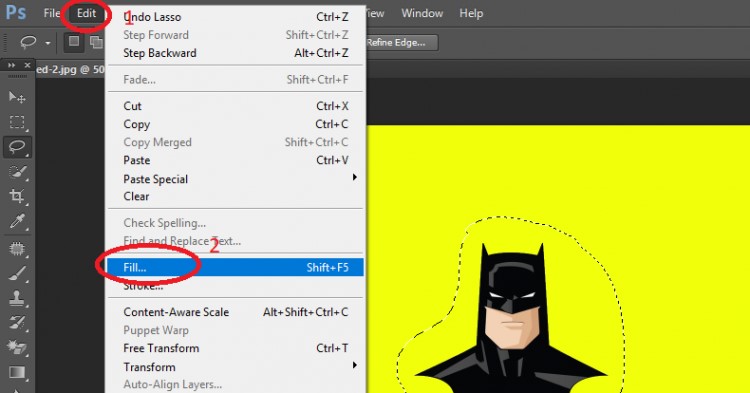Expand the toolbox panel with double arrows

(11, 65)
